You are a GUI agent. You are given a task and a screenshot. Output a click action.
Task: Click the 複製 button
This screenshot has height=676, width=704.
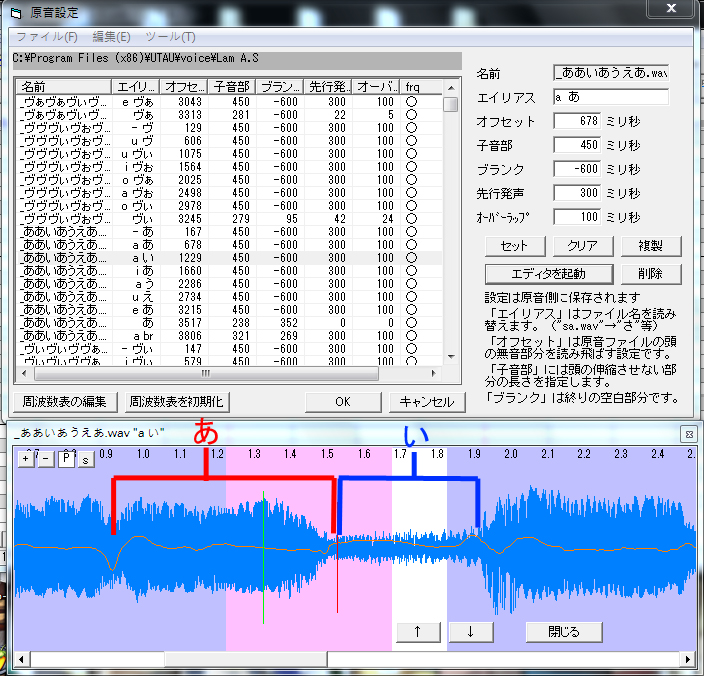651,246
